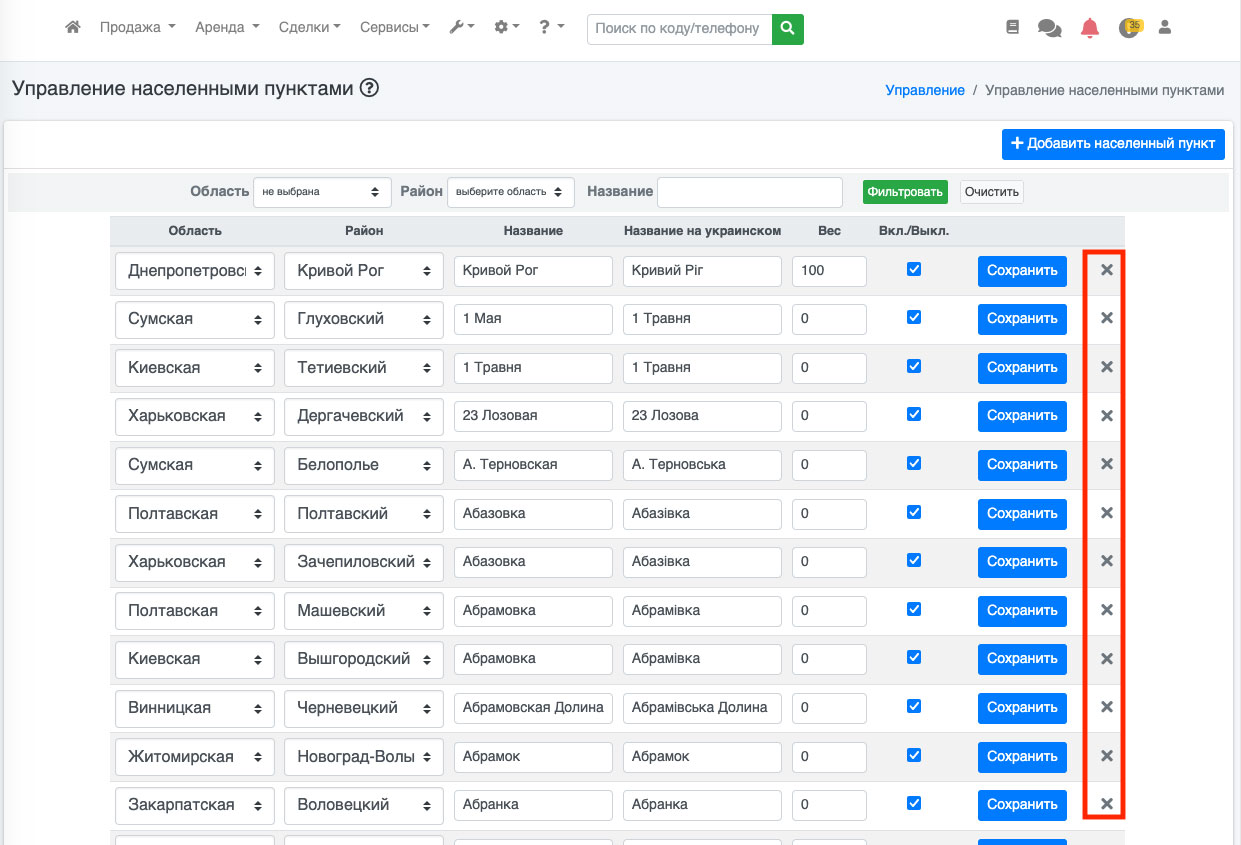Image resolution: width=1241 pixels, height=845 pixels.
Task: Click the help question mark beside page title
Action: tap(369, 88)
